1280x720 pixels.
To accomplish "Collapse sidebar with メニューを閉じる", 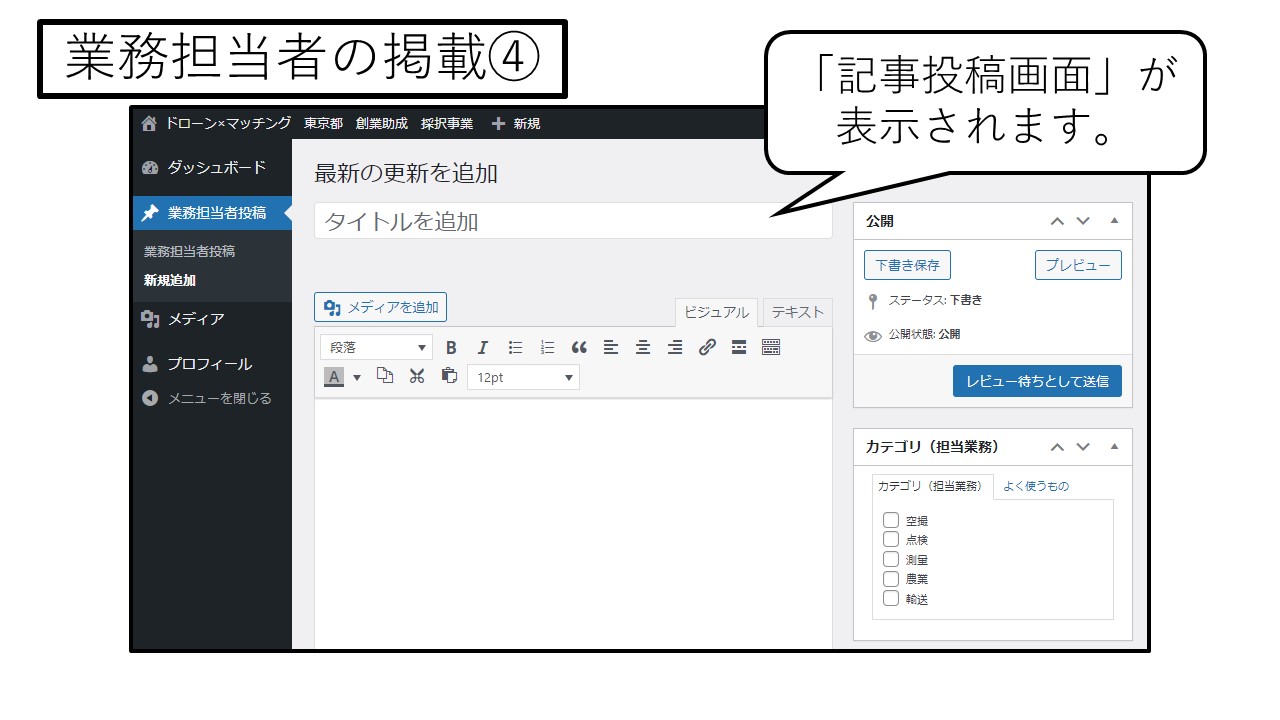I will coord(212,399).
